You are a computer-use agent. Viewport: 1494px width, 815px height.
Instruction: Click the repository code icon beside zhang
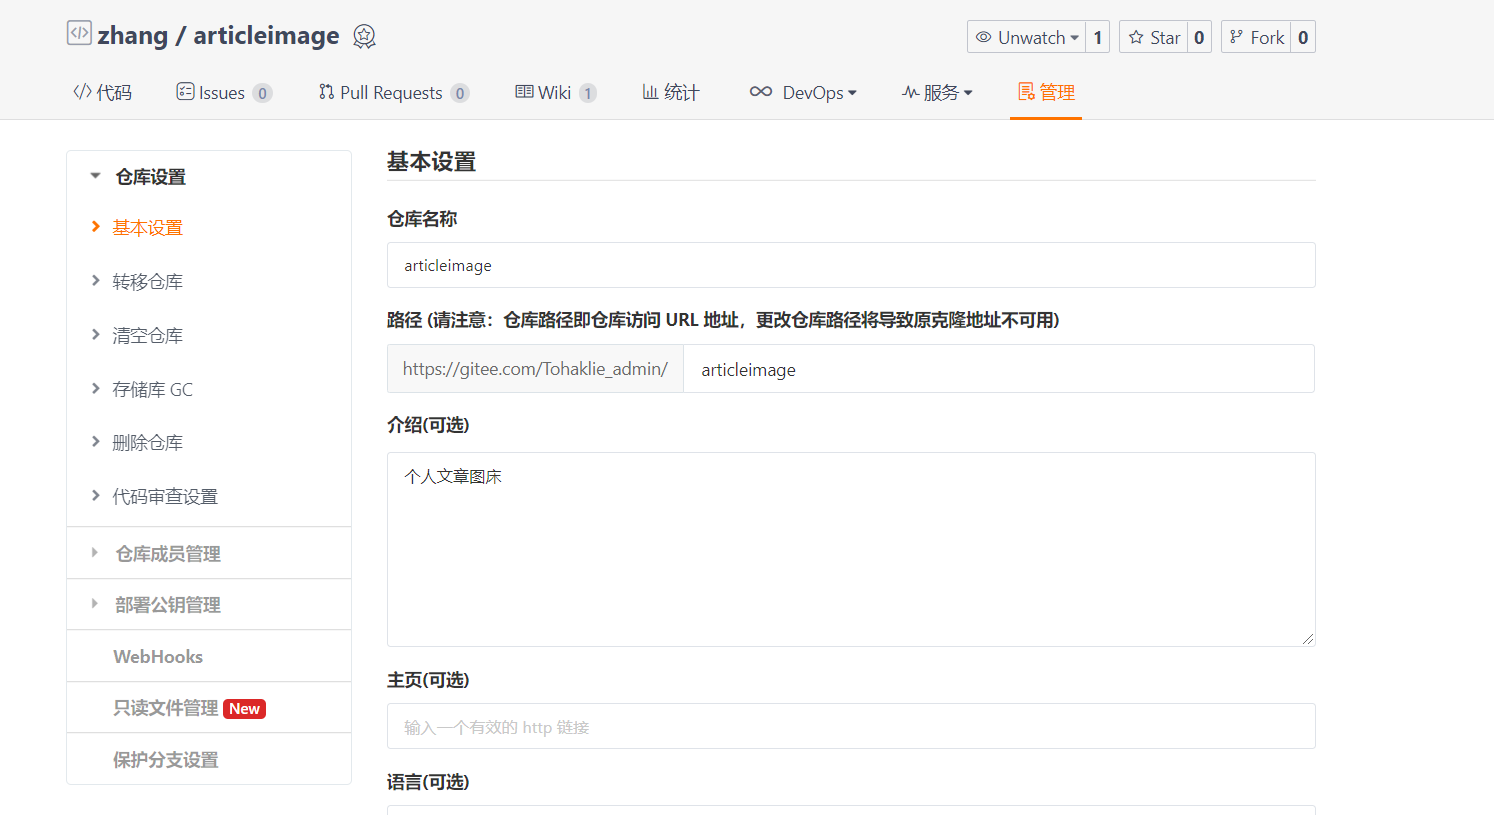click(x=79, y=33)
